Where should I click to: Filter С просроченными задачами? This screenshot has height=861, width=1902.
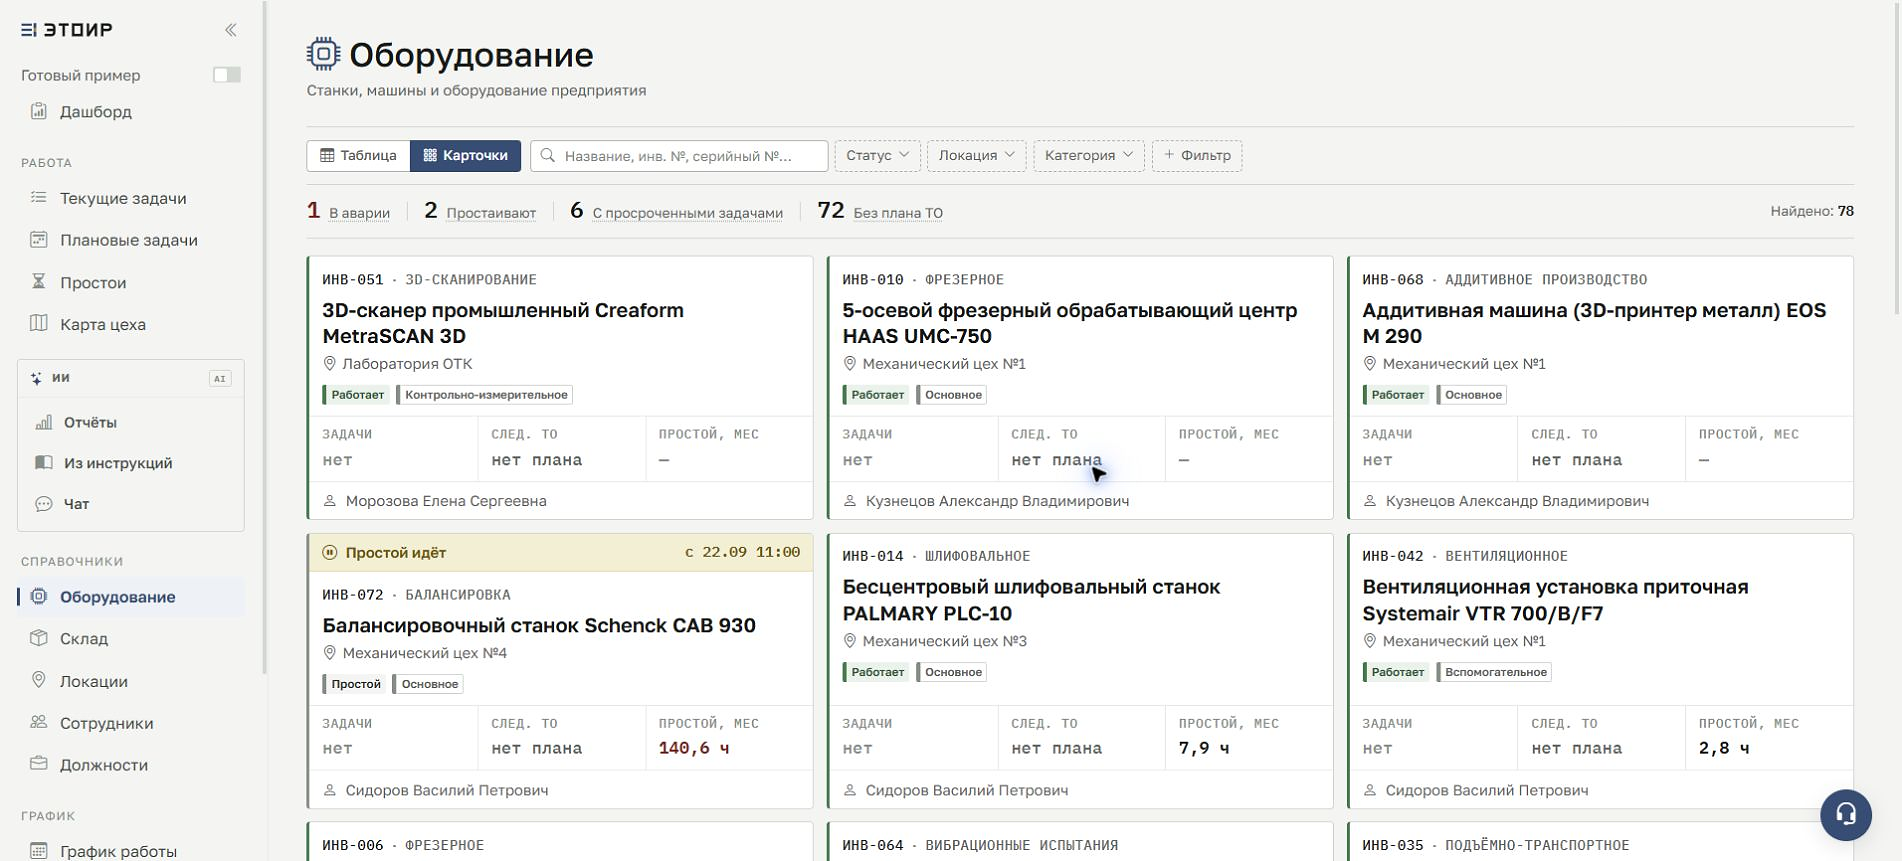click(x=688, y=213)
